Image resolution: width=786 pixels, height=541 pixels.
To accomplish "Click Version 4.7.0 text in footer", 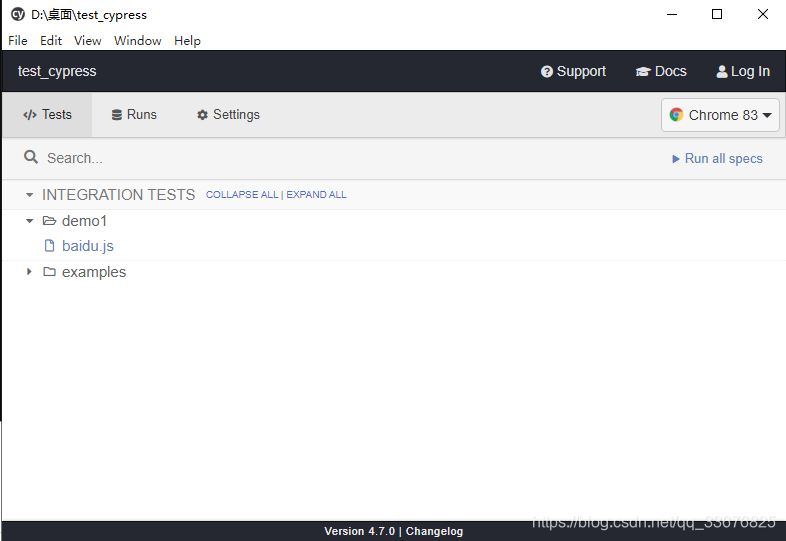I will [359, 531].
